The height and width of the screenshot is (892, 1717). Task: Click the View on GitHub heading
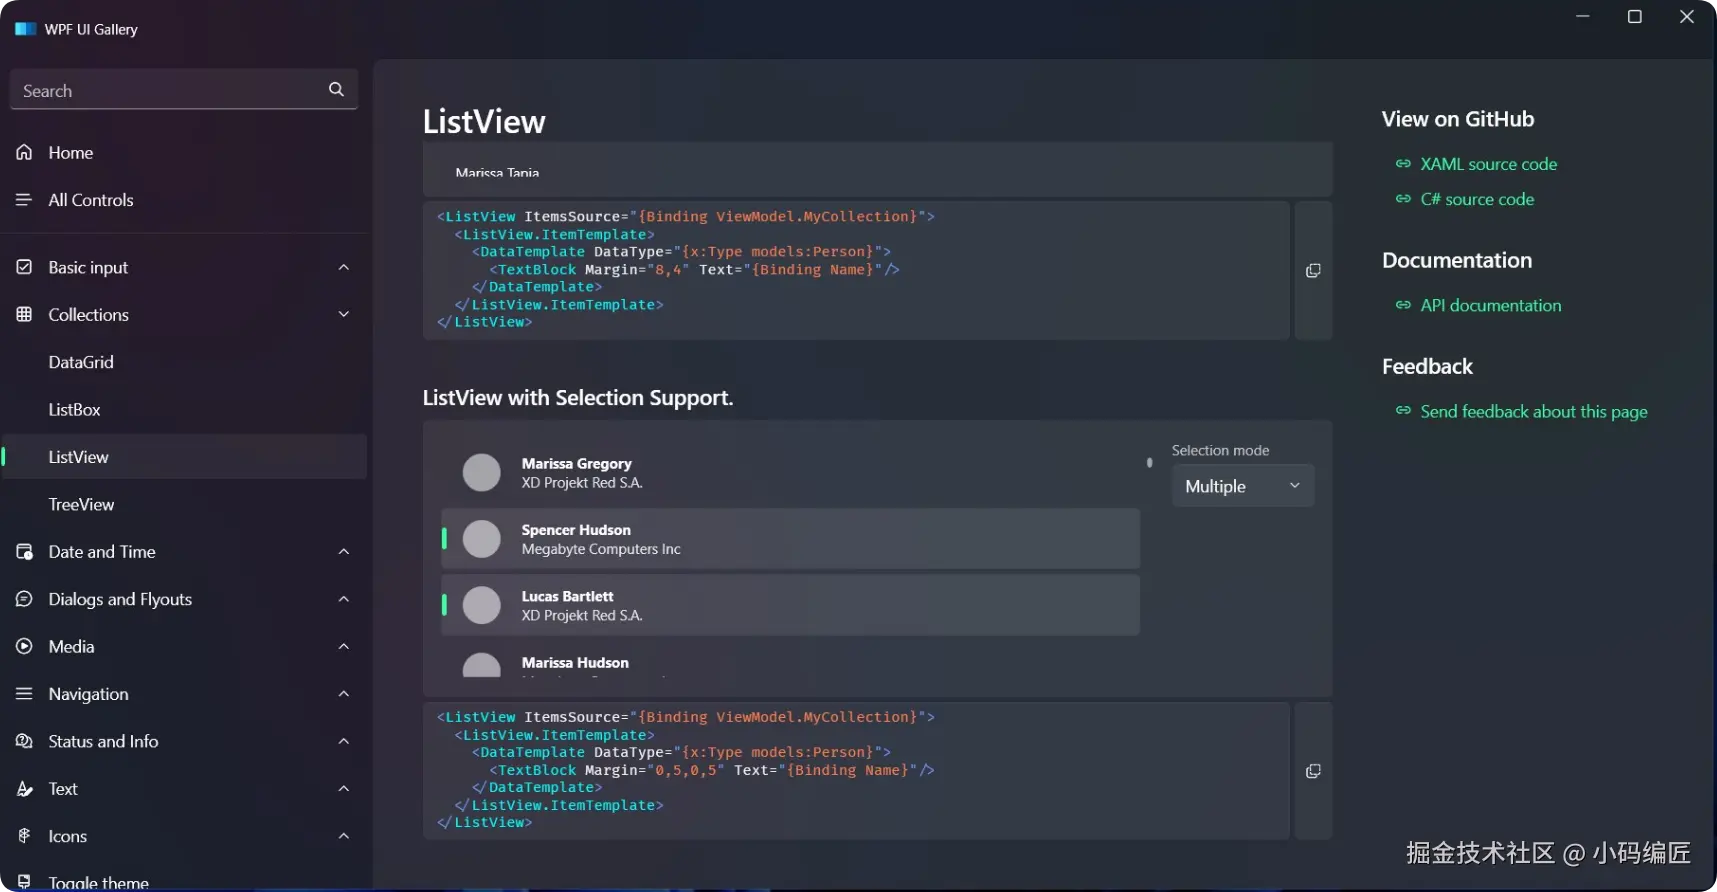tap(1458, 119)
